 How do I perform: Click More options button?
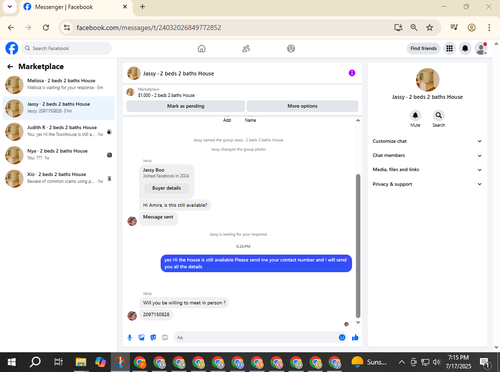coord(302,106)
